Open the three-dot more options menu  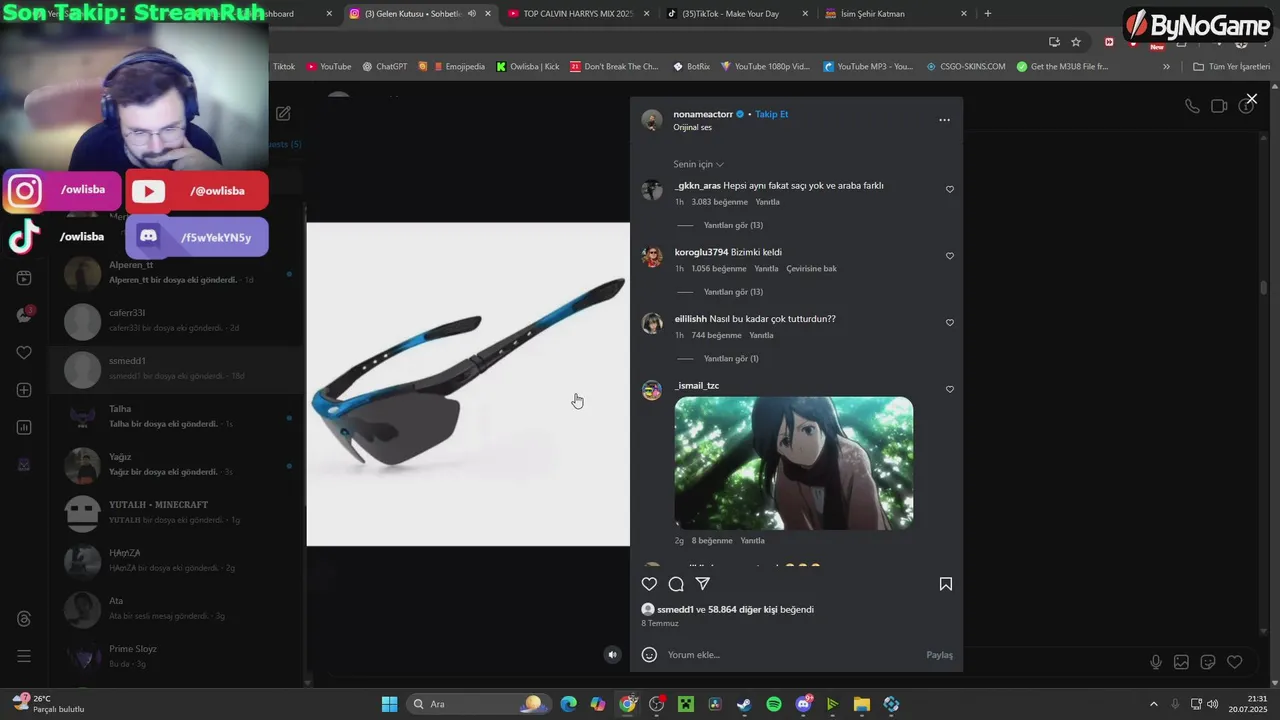pos(944,120)
